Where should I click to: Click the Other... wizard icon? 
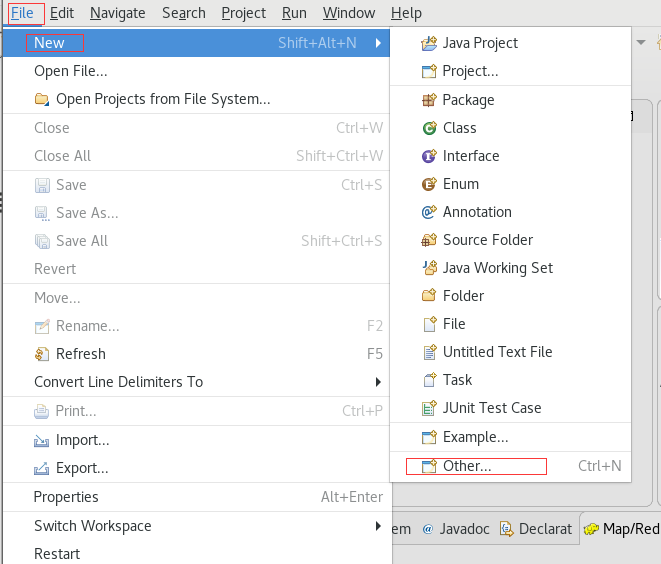coord(429,466)
